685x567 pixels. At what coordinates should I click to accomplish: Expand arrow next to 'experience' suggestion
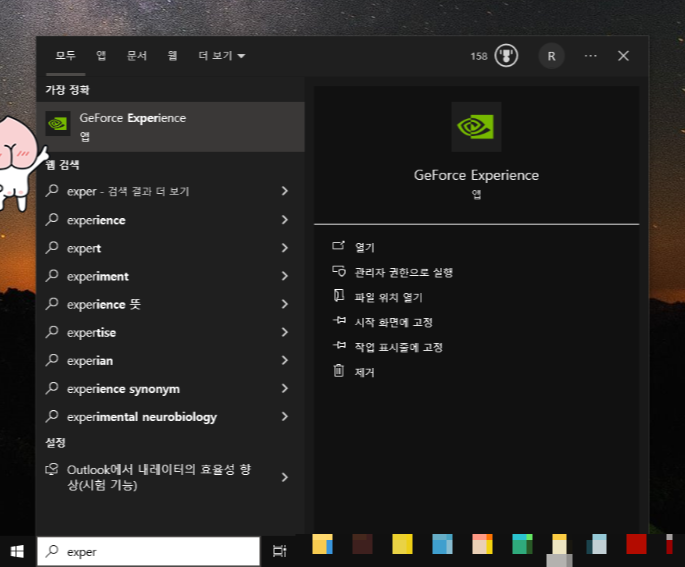pyautogui.click(x=285, y=219)
